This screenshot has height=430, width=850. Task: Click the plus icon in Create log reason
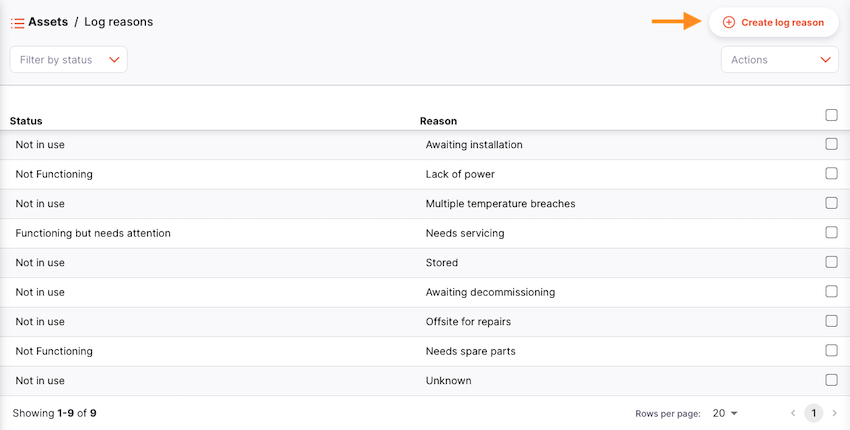728,22
